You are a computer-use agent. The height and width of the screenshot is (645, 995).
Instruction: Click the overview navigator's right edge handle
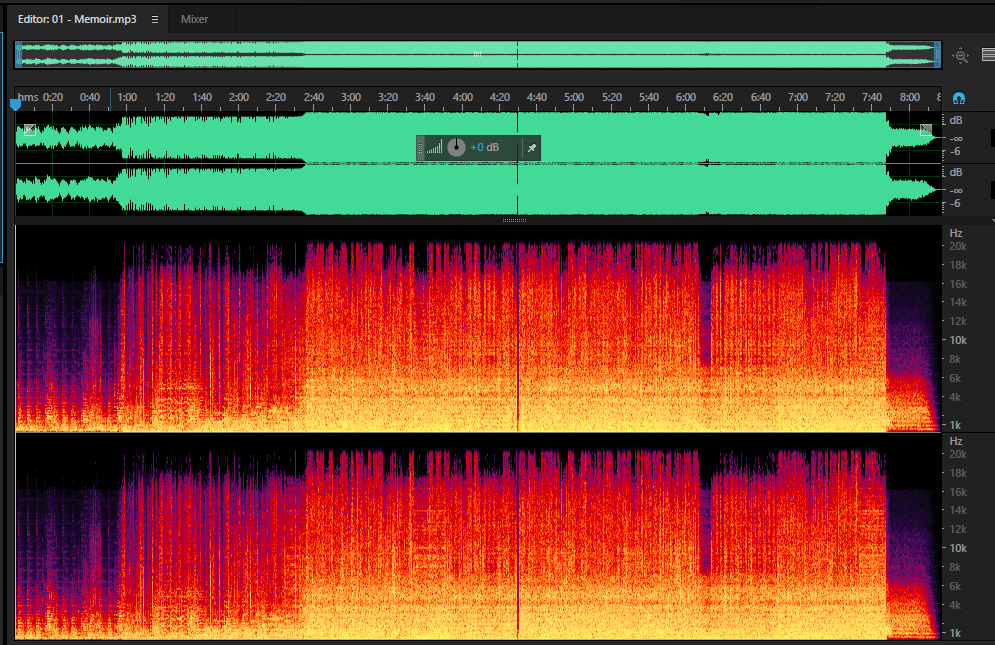pyautogui.click(x=937, y=55)
